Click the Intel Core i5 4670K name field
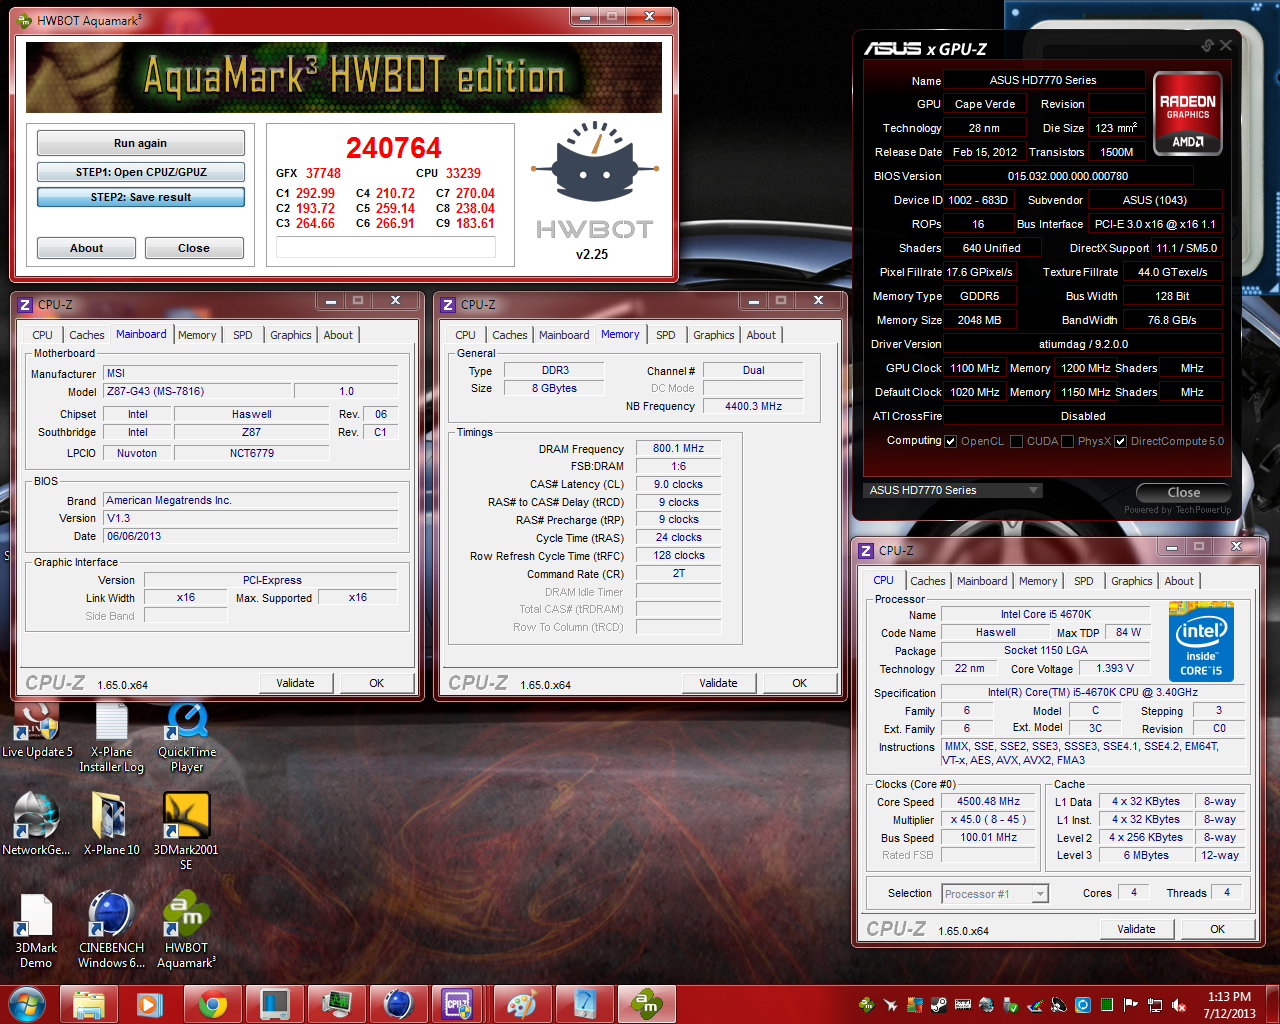This screenshot has height=1024, width=1280. pyautogui.click(x=1046, y=614)
